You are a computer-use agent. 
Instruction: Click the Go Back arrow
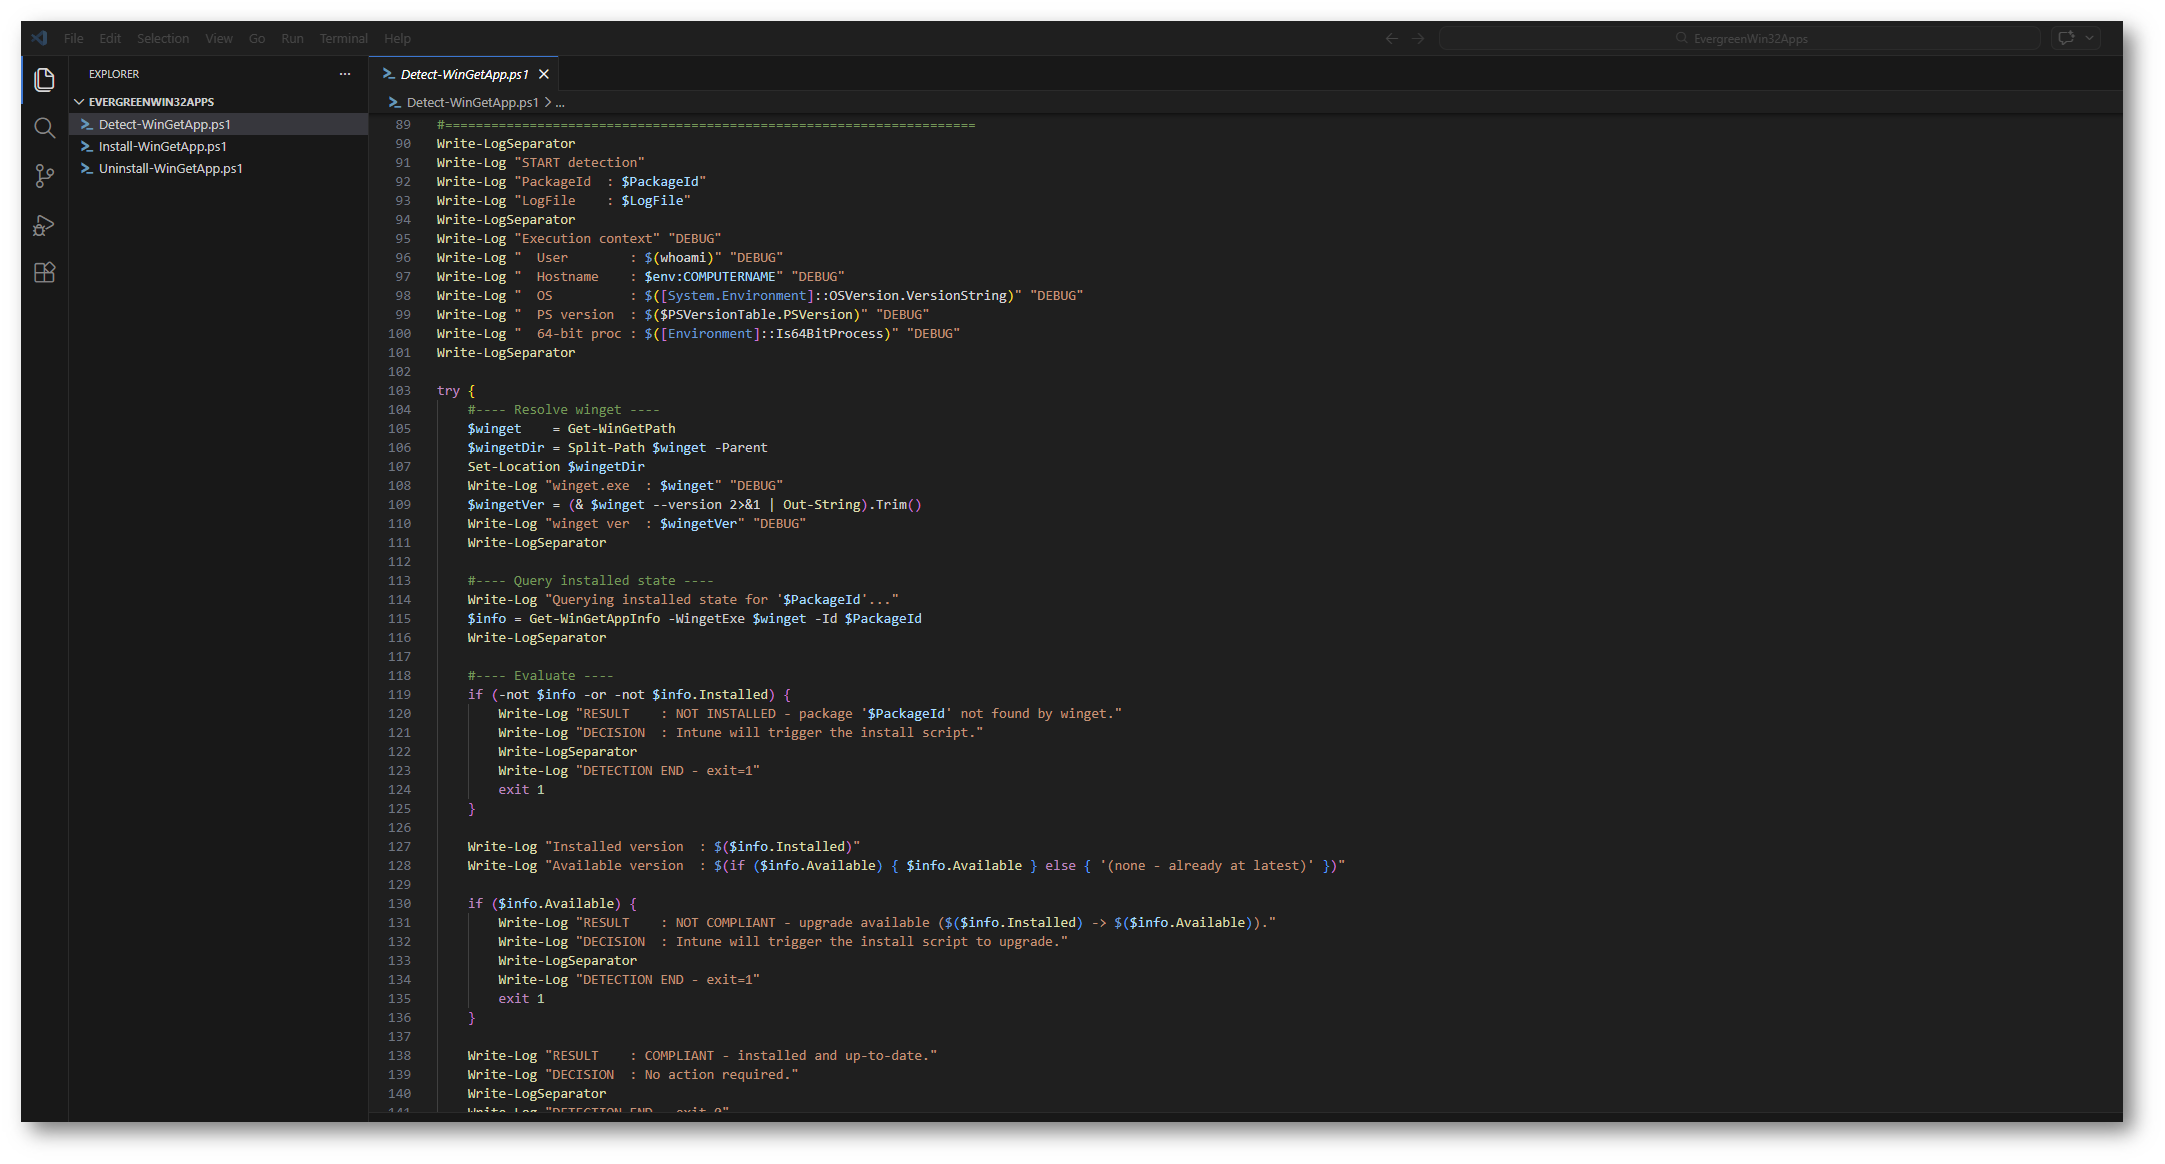coord(1391,39)
